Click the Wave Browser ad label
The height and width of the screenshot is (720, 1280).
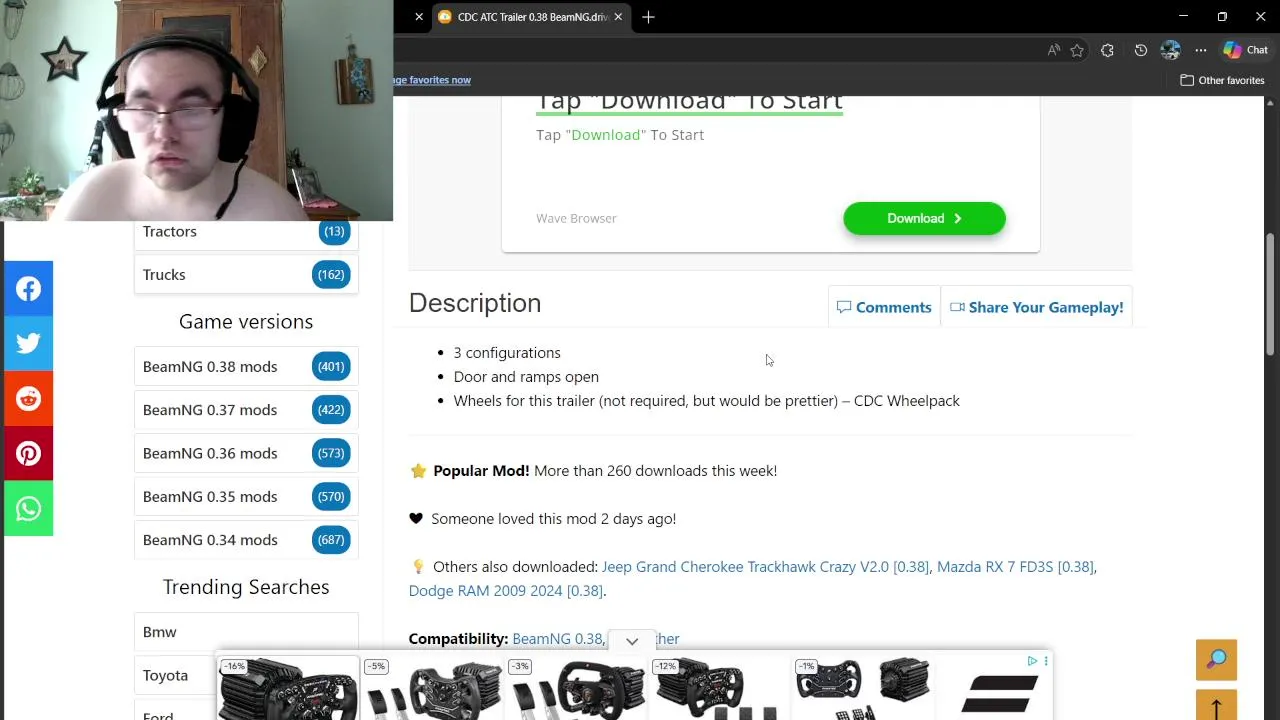tap(576, 218)
